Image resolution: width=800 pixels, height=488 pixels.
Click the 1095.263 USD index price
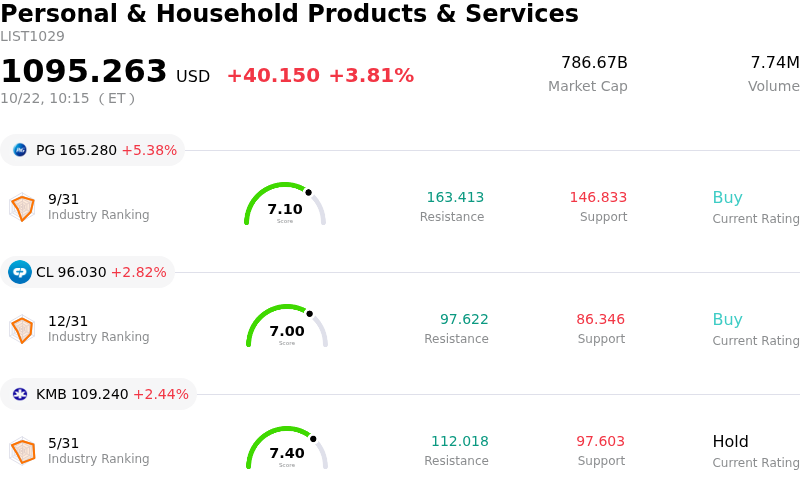[105, 71]
